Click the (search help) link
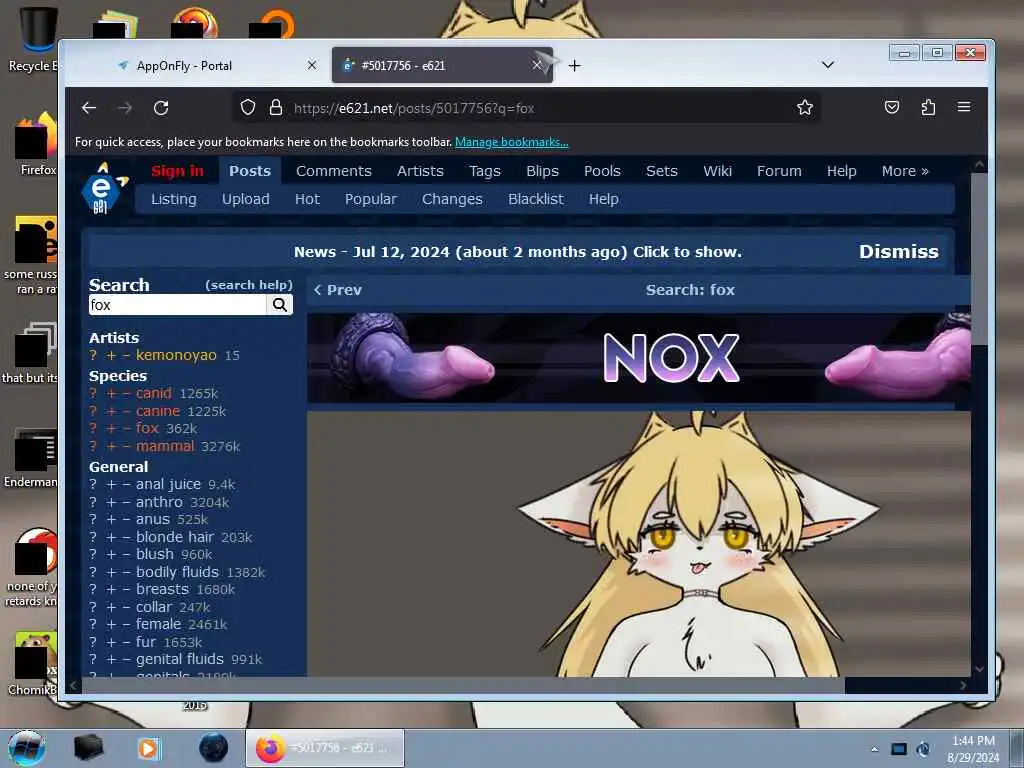This screenshot has height=768, width=1024. [x=249, y=285]
